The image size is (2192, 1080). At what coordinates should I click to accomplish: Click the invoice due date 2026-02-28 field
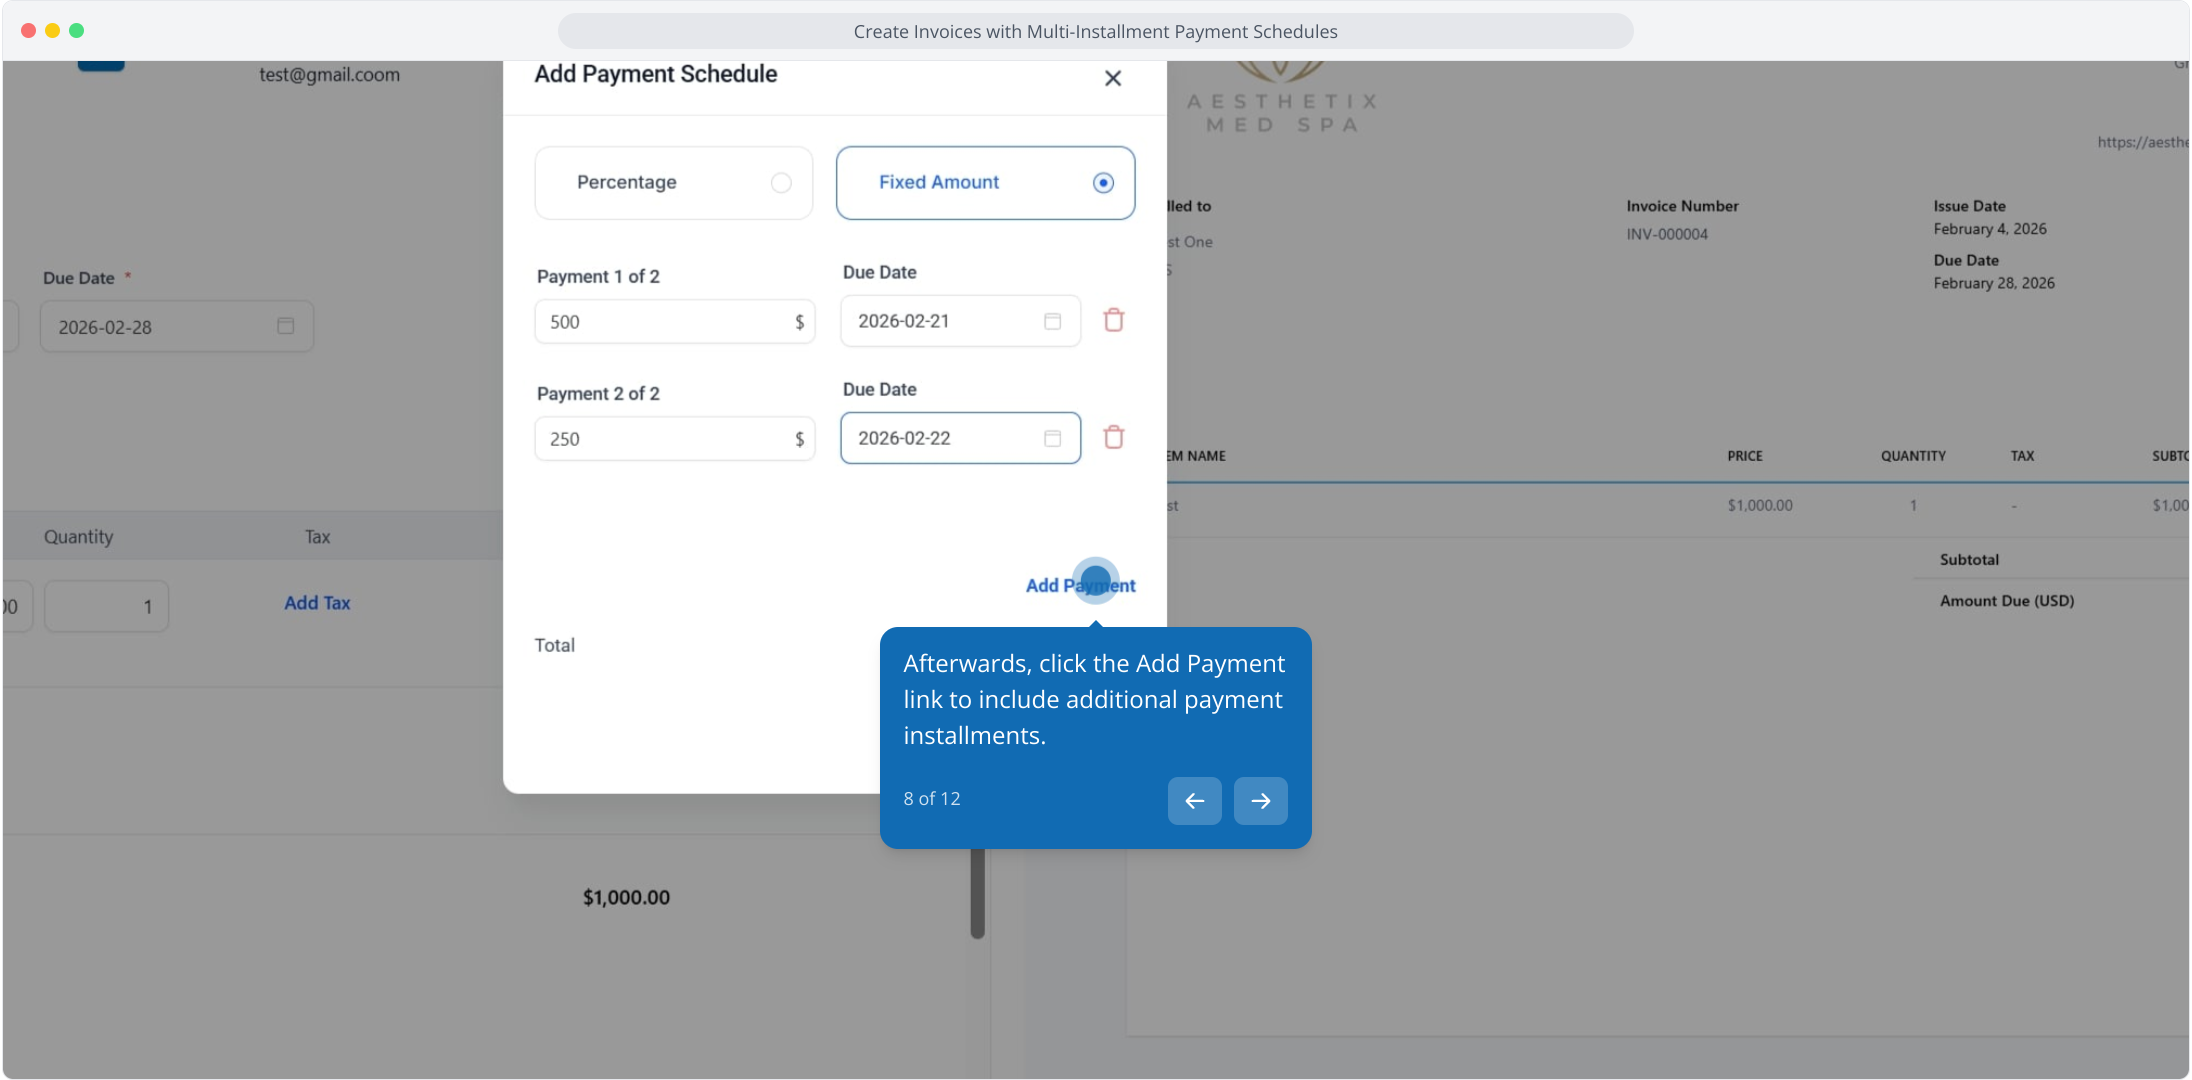[160, 327]
